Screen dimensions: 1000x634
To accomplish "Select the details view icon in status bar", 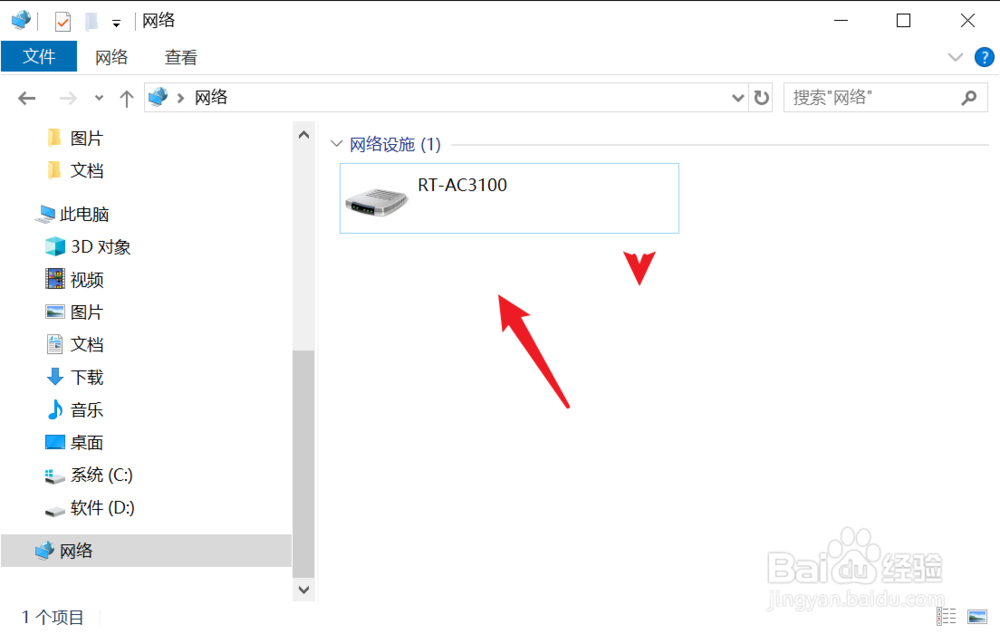I will 946,616.
